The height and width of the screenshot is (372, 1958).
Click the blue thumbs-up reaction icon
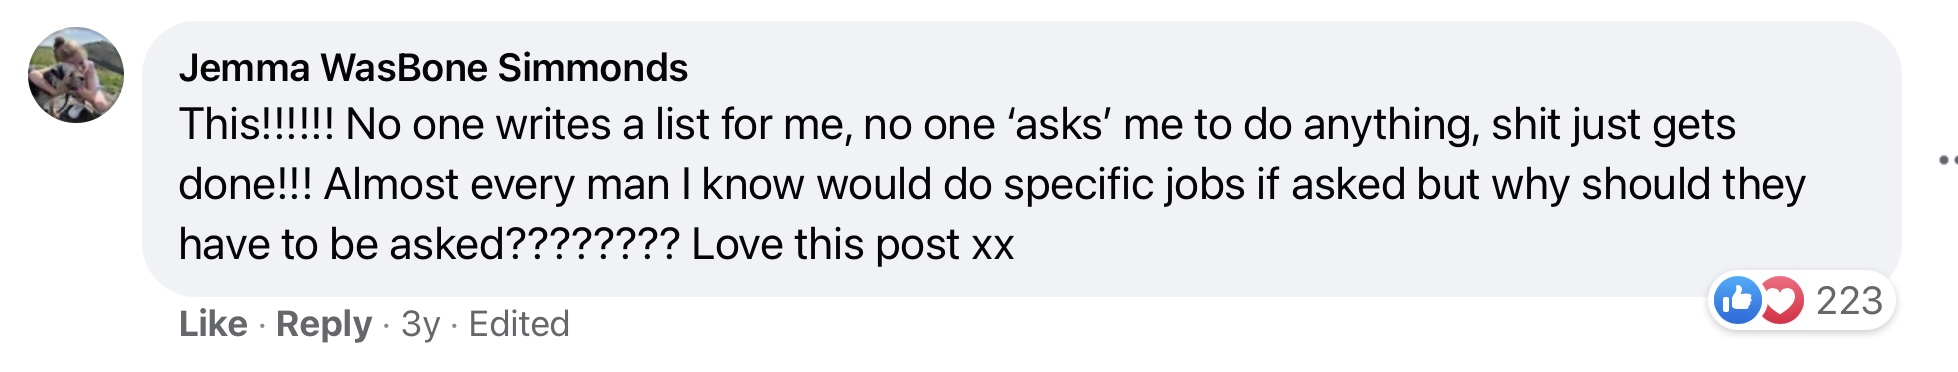[x=1738, y=300]
